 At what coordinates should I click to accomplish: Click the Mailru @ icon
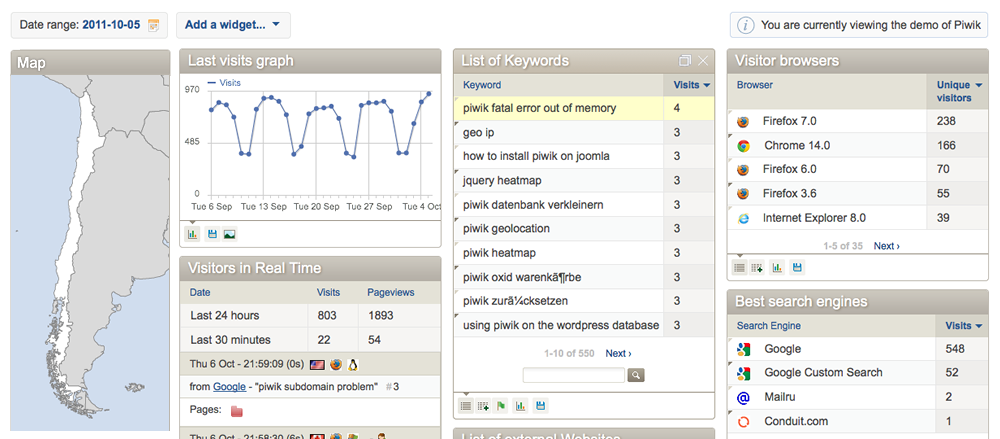point(743,398)
